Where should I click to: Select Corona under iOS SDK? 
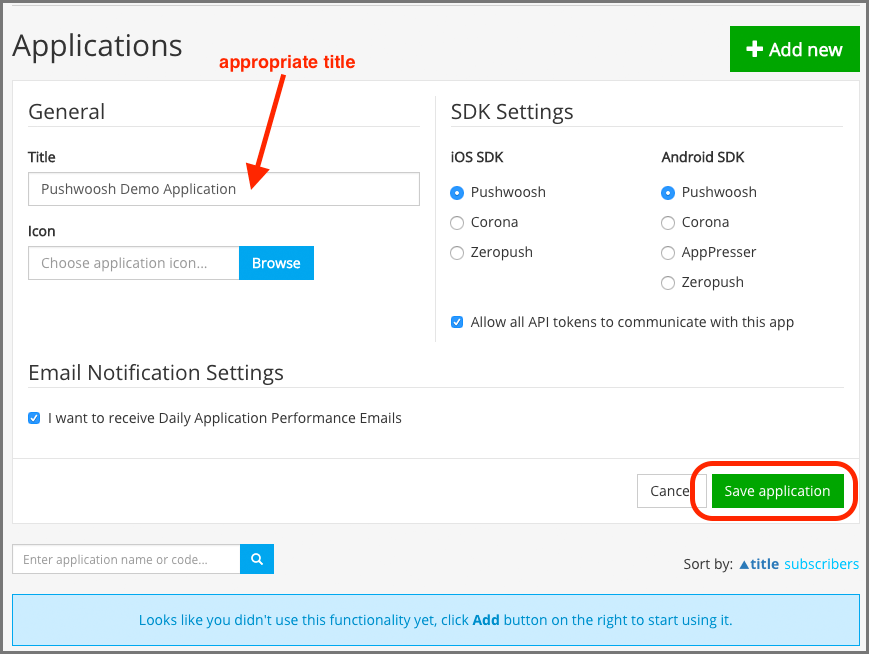click(x=457, y=223)
